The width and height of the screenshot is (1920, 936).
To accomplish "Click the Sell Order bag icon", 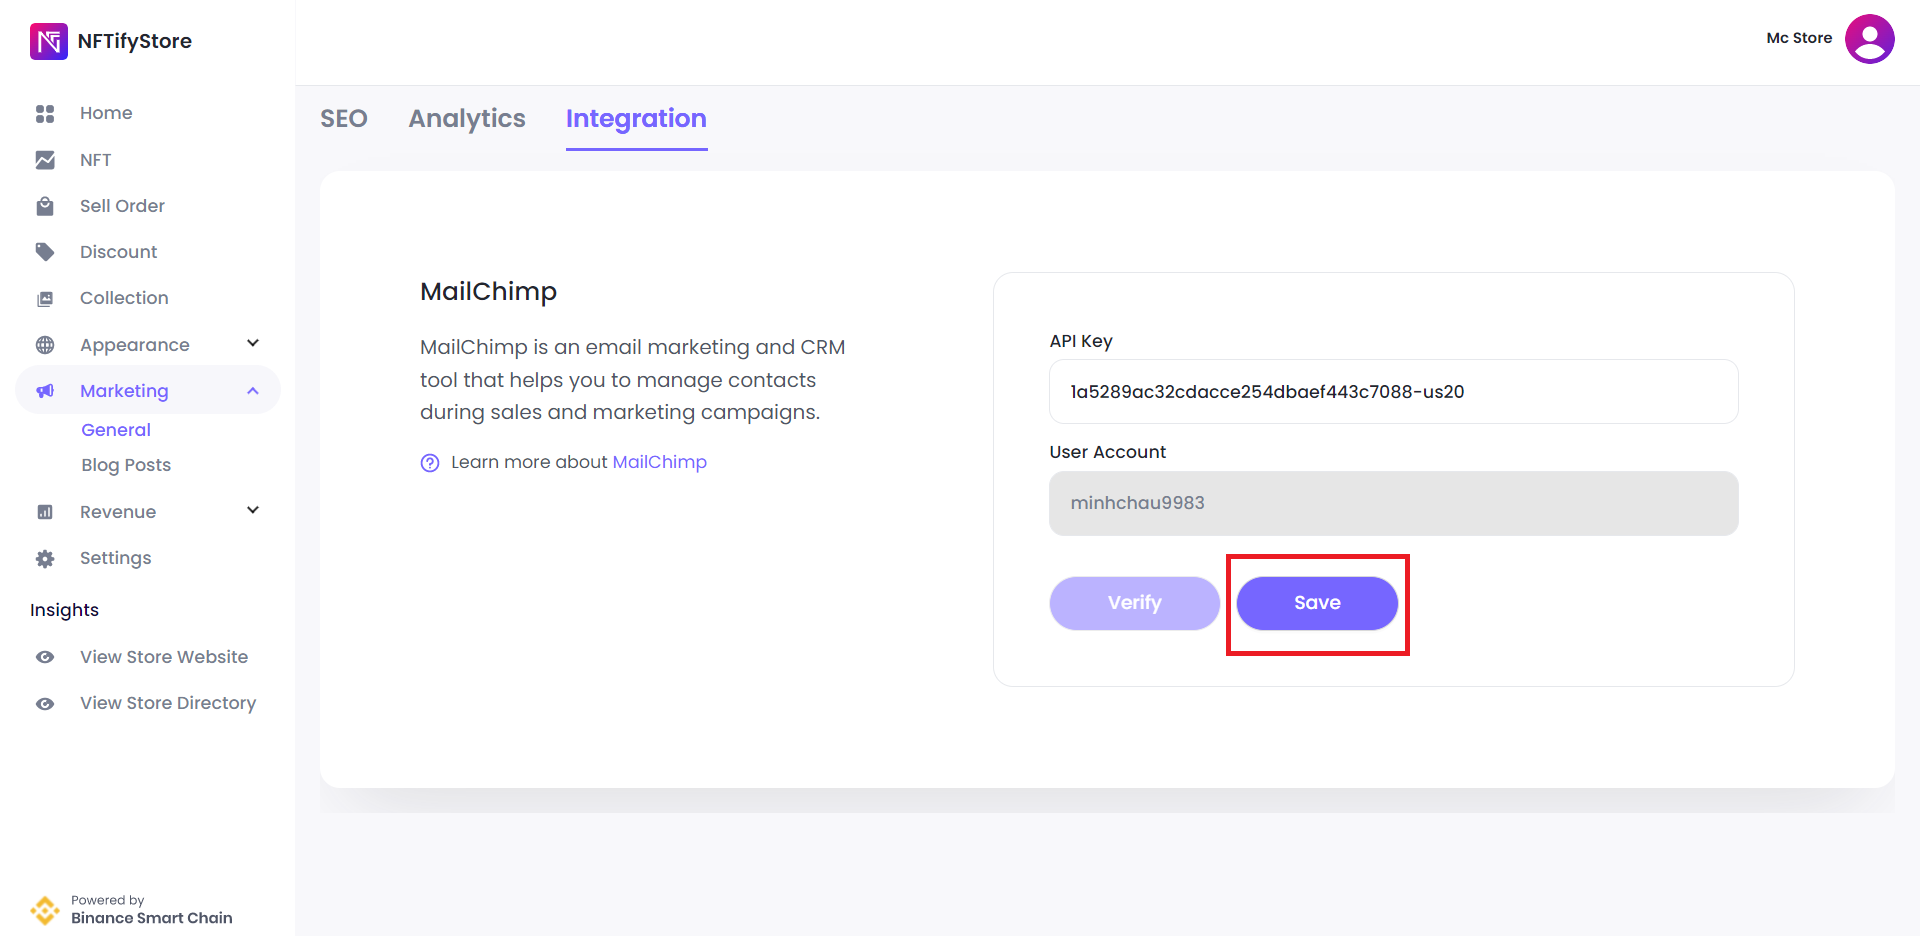I will tap(45, 206).
